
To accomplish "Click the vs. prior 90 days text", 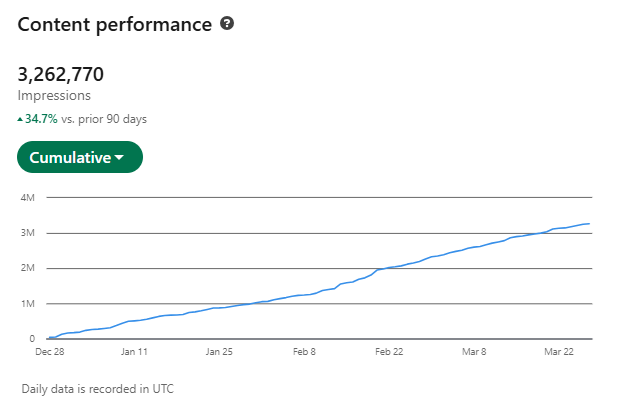I will (x=104, y=119).
